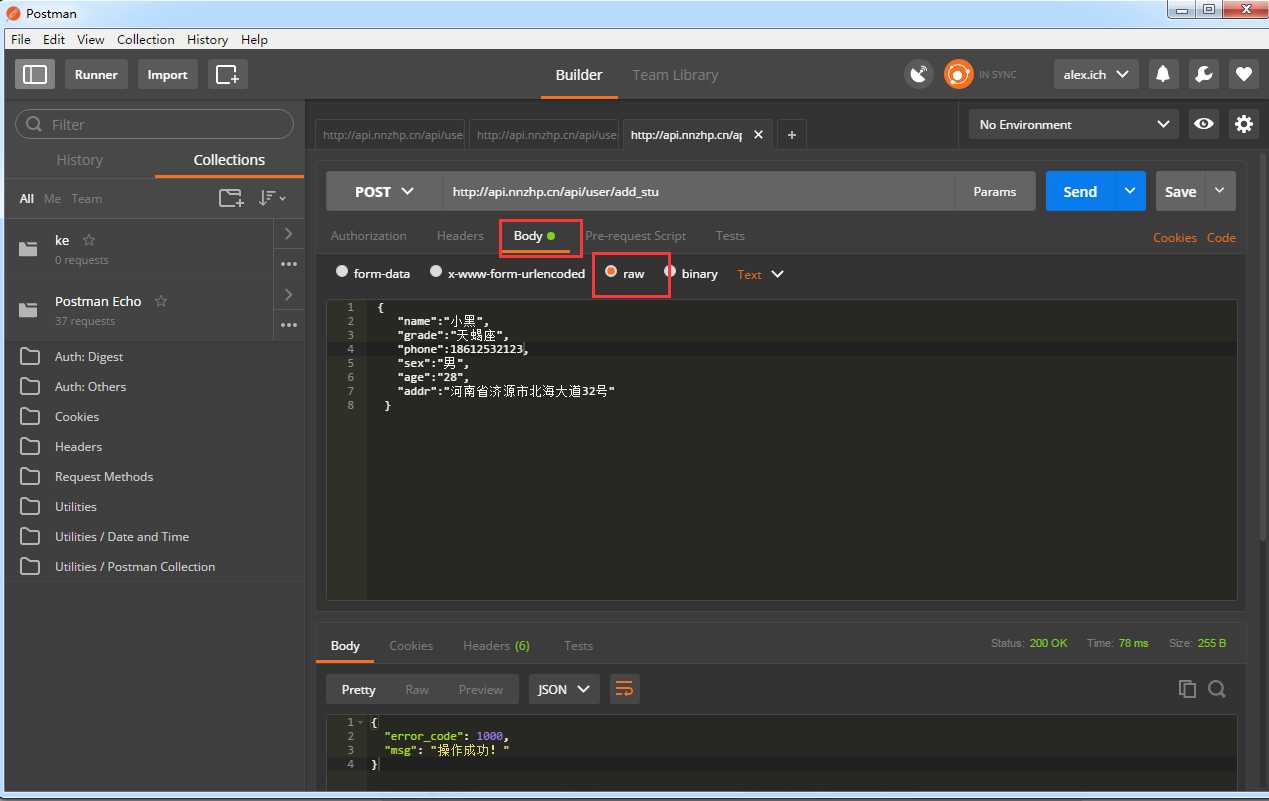Close the active request tab
Screen dimensions: 1269x801
(758, 135)
